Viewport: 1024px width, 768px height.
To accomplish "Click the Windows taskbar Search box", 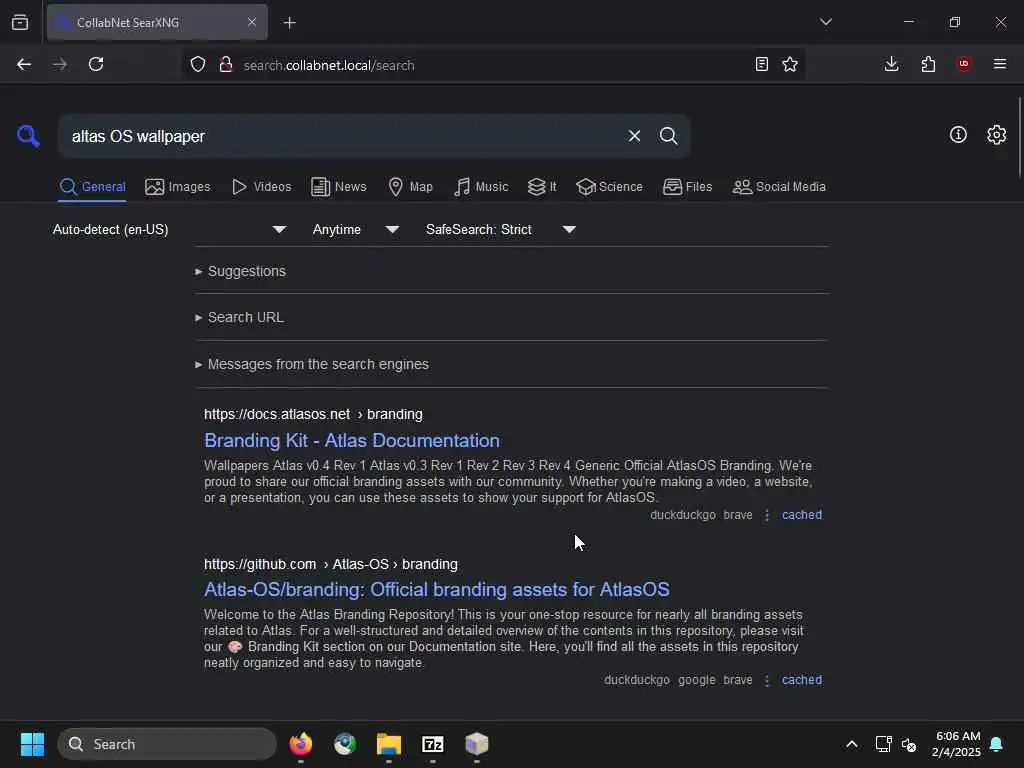I will 167,744.
